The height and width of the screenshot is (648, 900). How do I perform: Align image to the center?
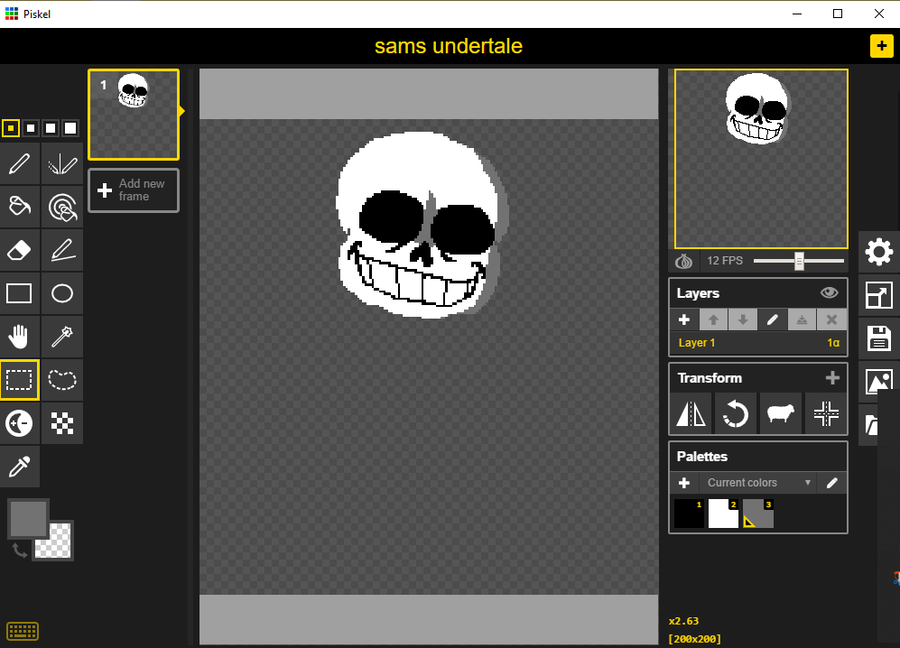coord(826,413)
